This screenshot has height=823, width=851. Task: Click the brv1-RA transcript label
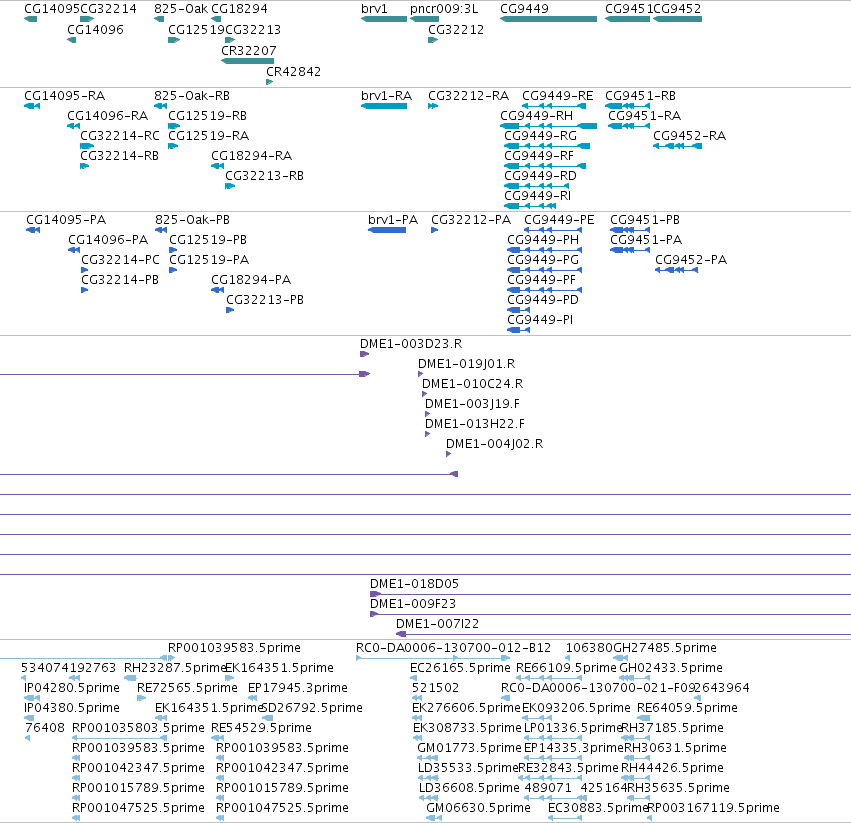click(x=386, y=96)
